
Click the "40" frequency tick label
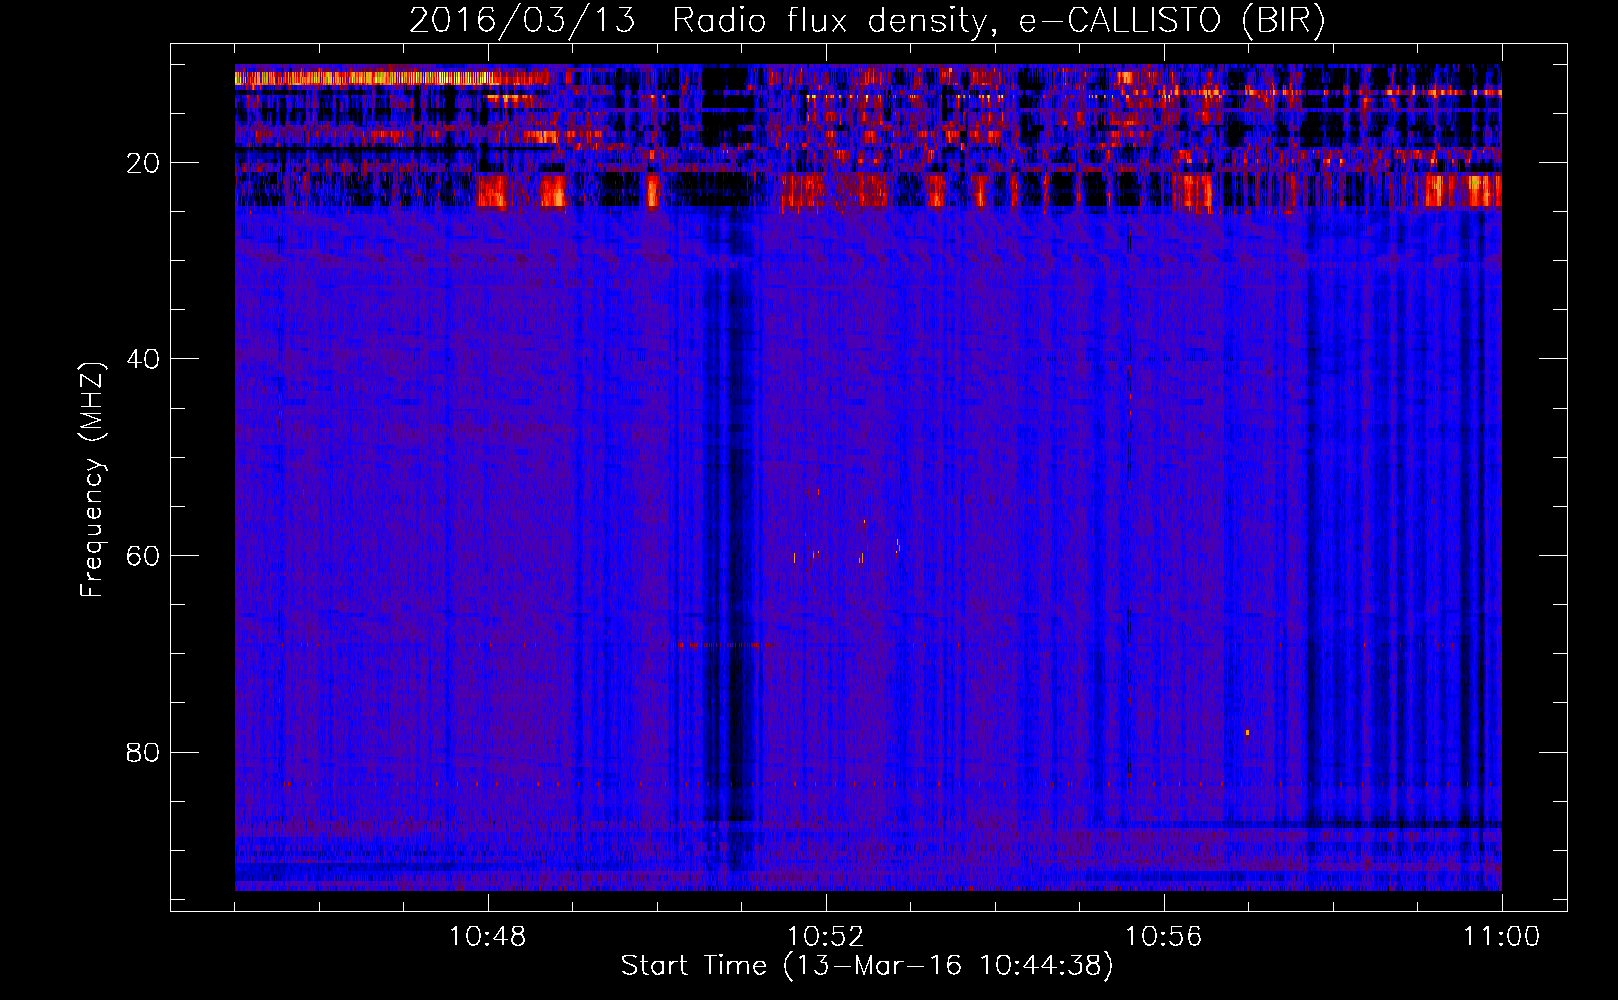point(143,359)
